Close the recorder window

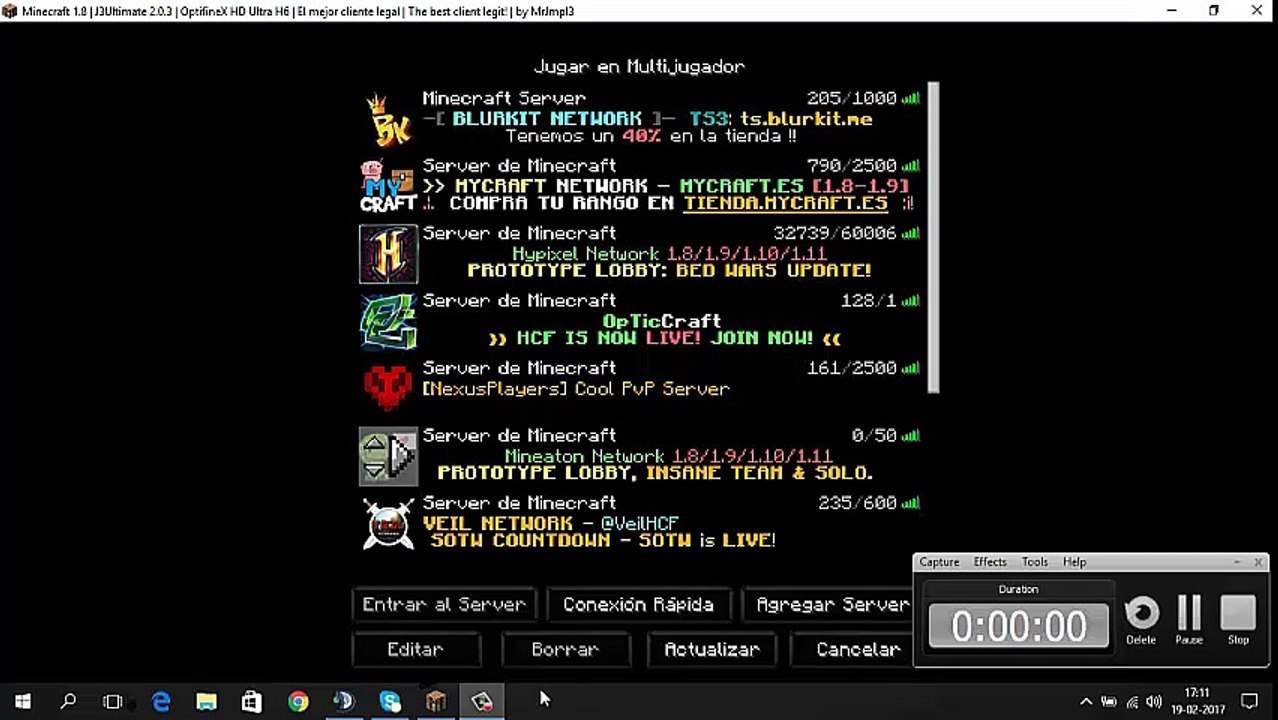click(1258, 562)
